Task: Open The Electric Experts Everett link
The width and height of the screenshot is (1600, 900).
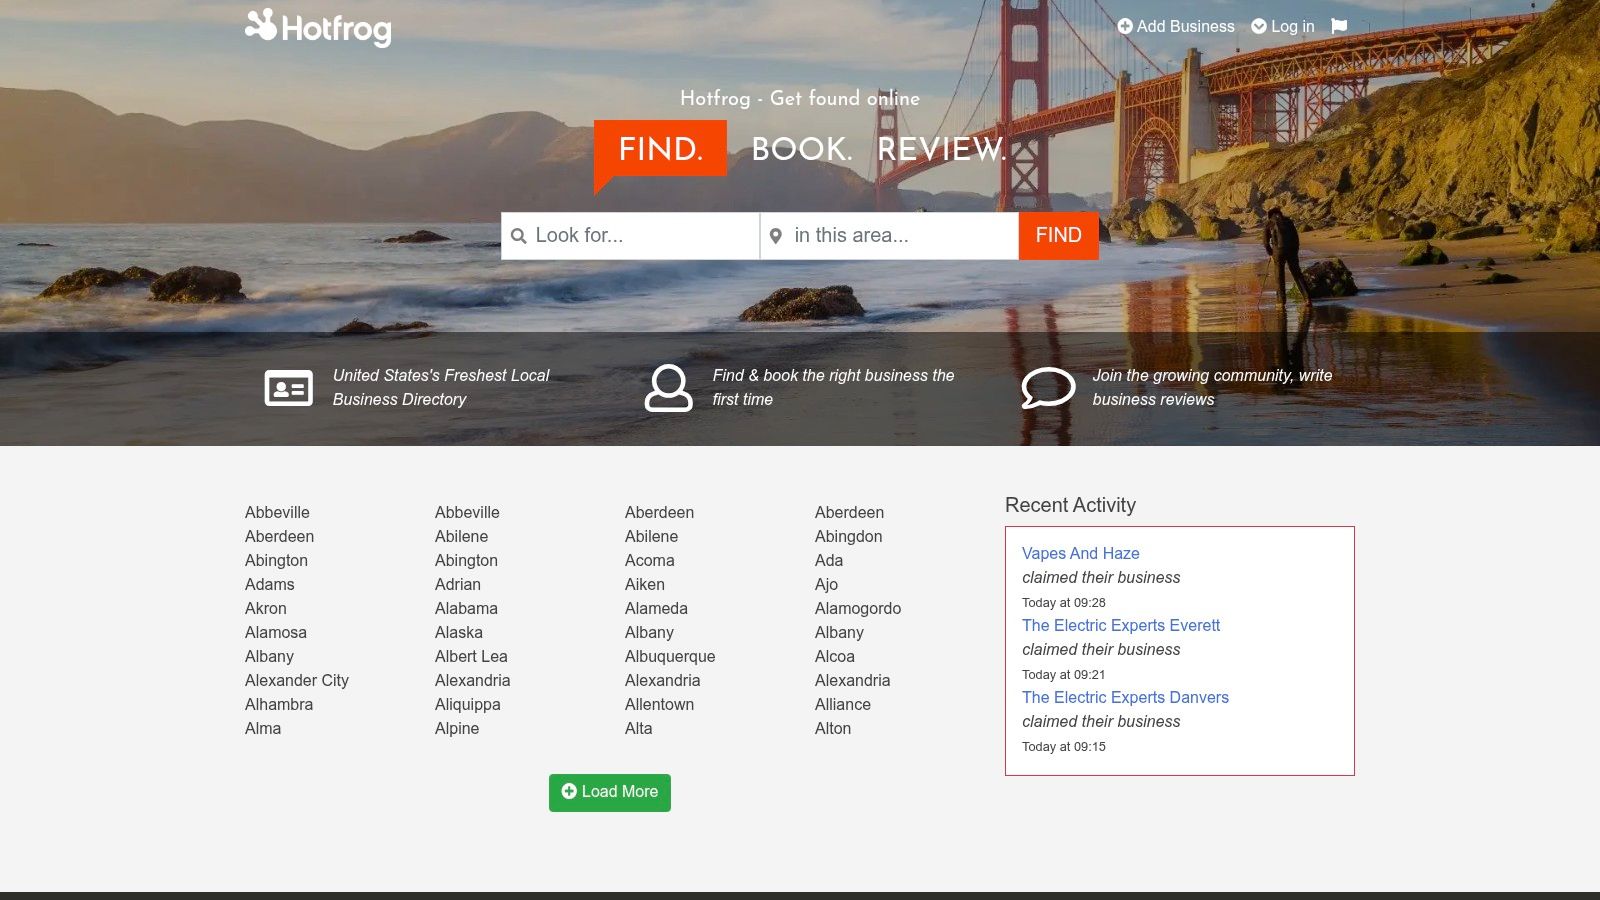Action: click(x=1121, y=625)
